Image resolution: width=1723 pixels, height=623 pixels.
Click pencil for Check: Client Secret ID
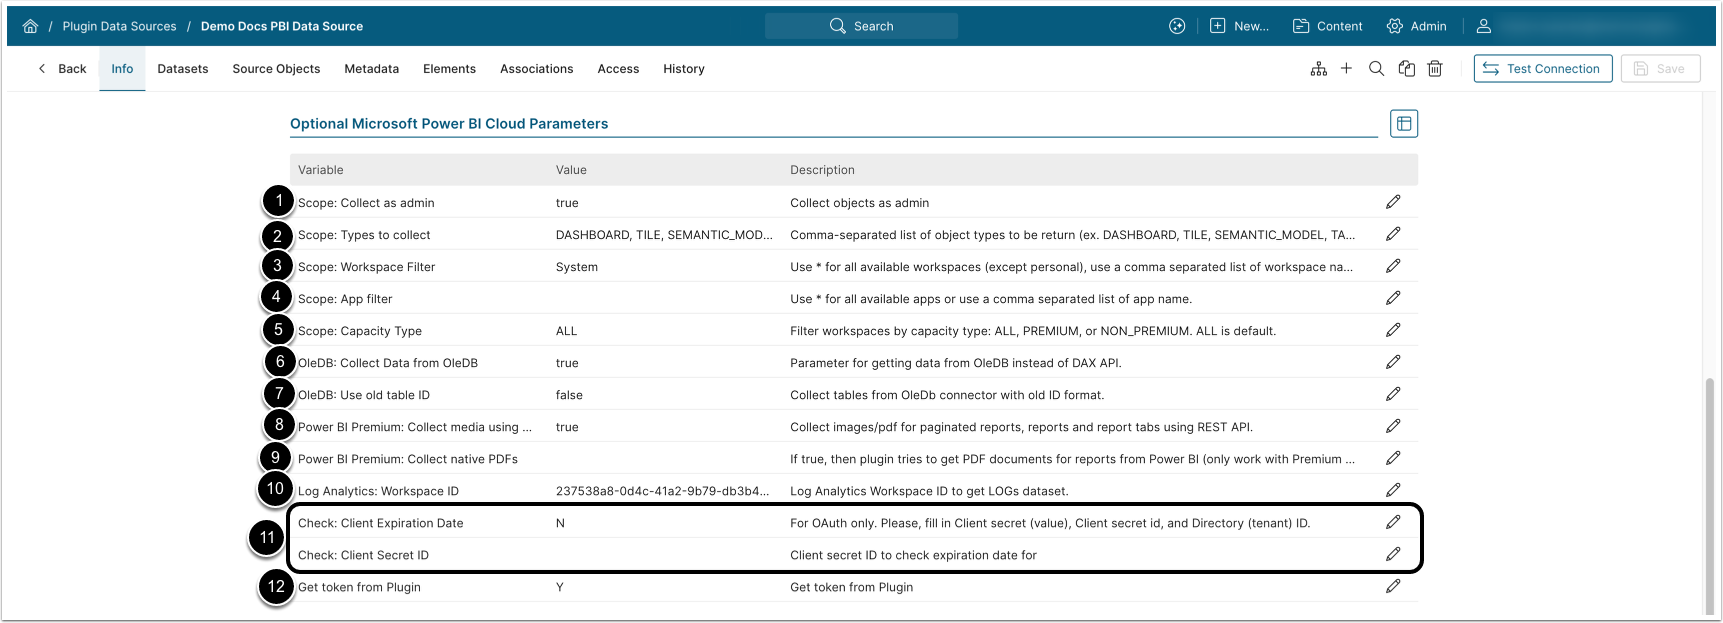click(1393, 554)
